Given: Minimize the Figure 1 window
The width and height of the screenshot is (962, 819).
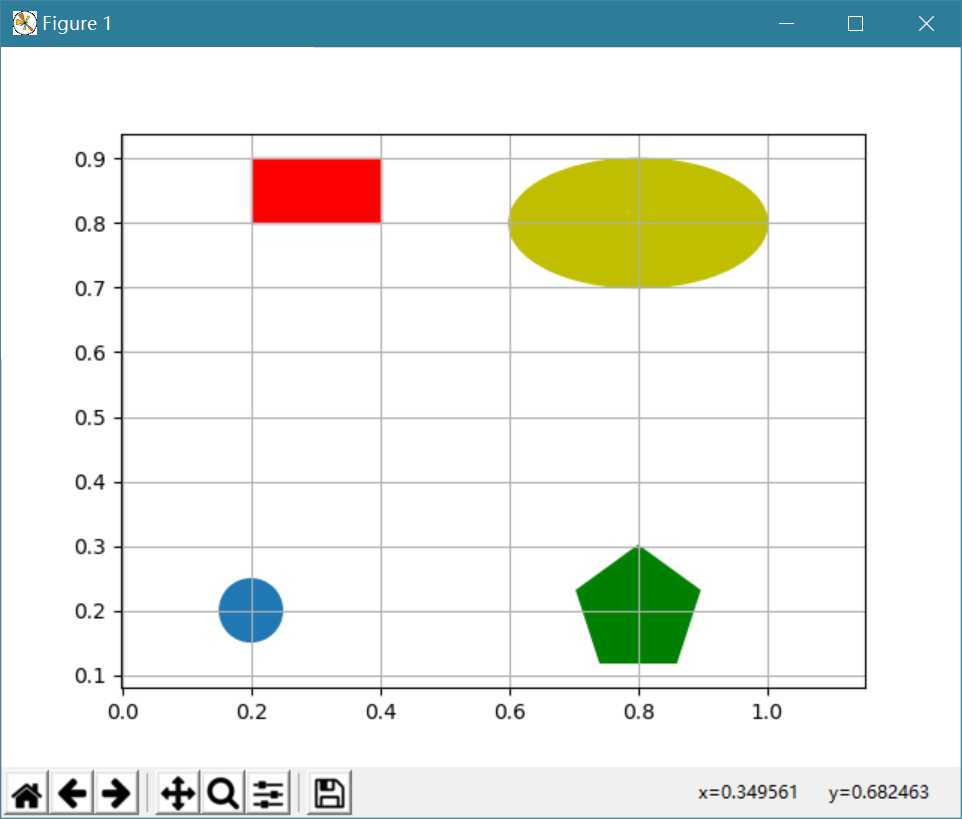Looking at the screenshot, I should (786, 23).
